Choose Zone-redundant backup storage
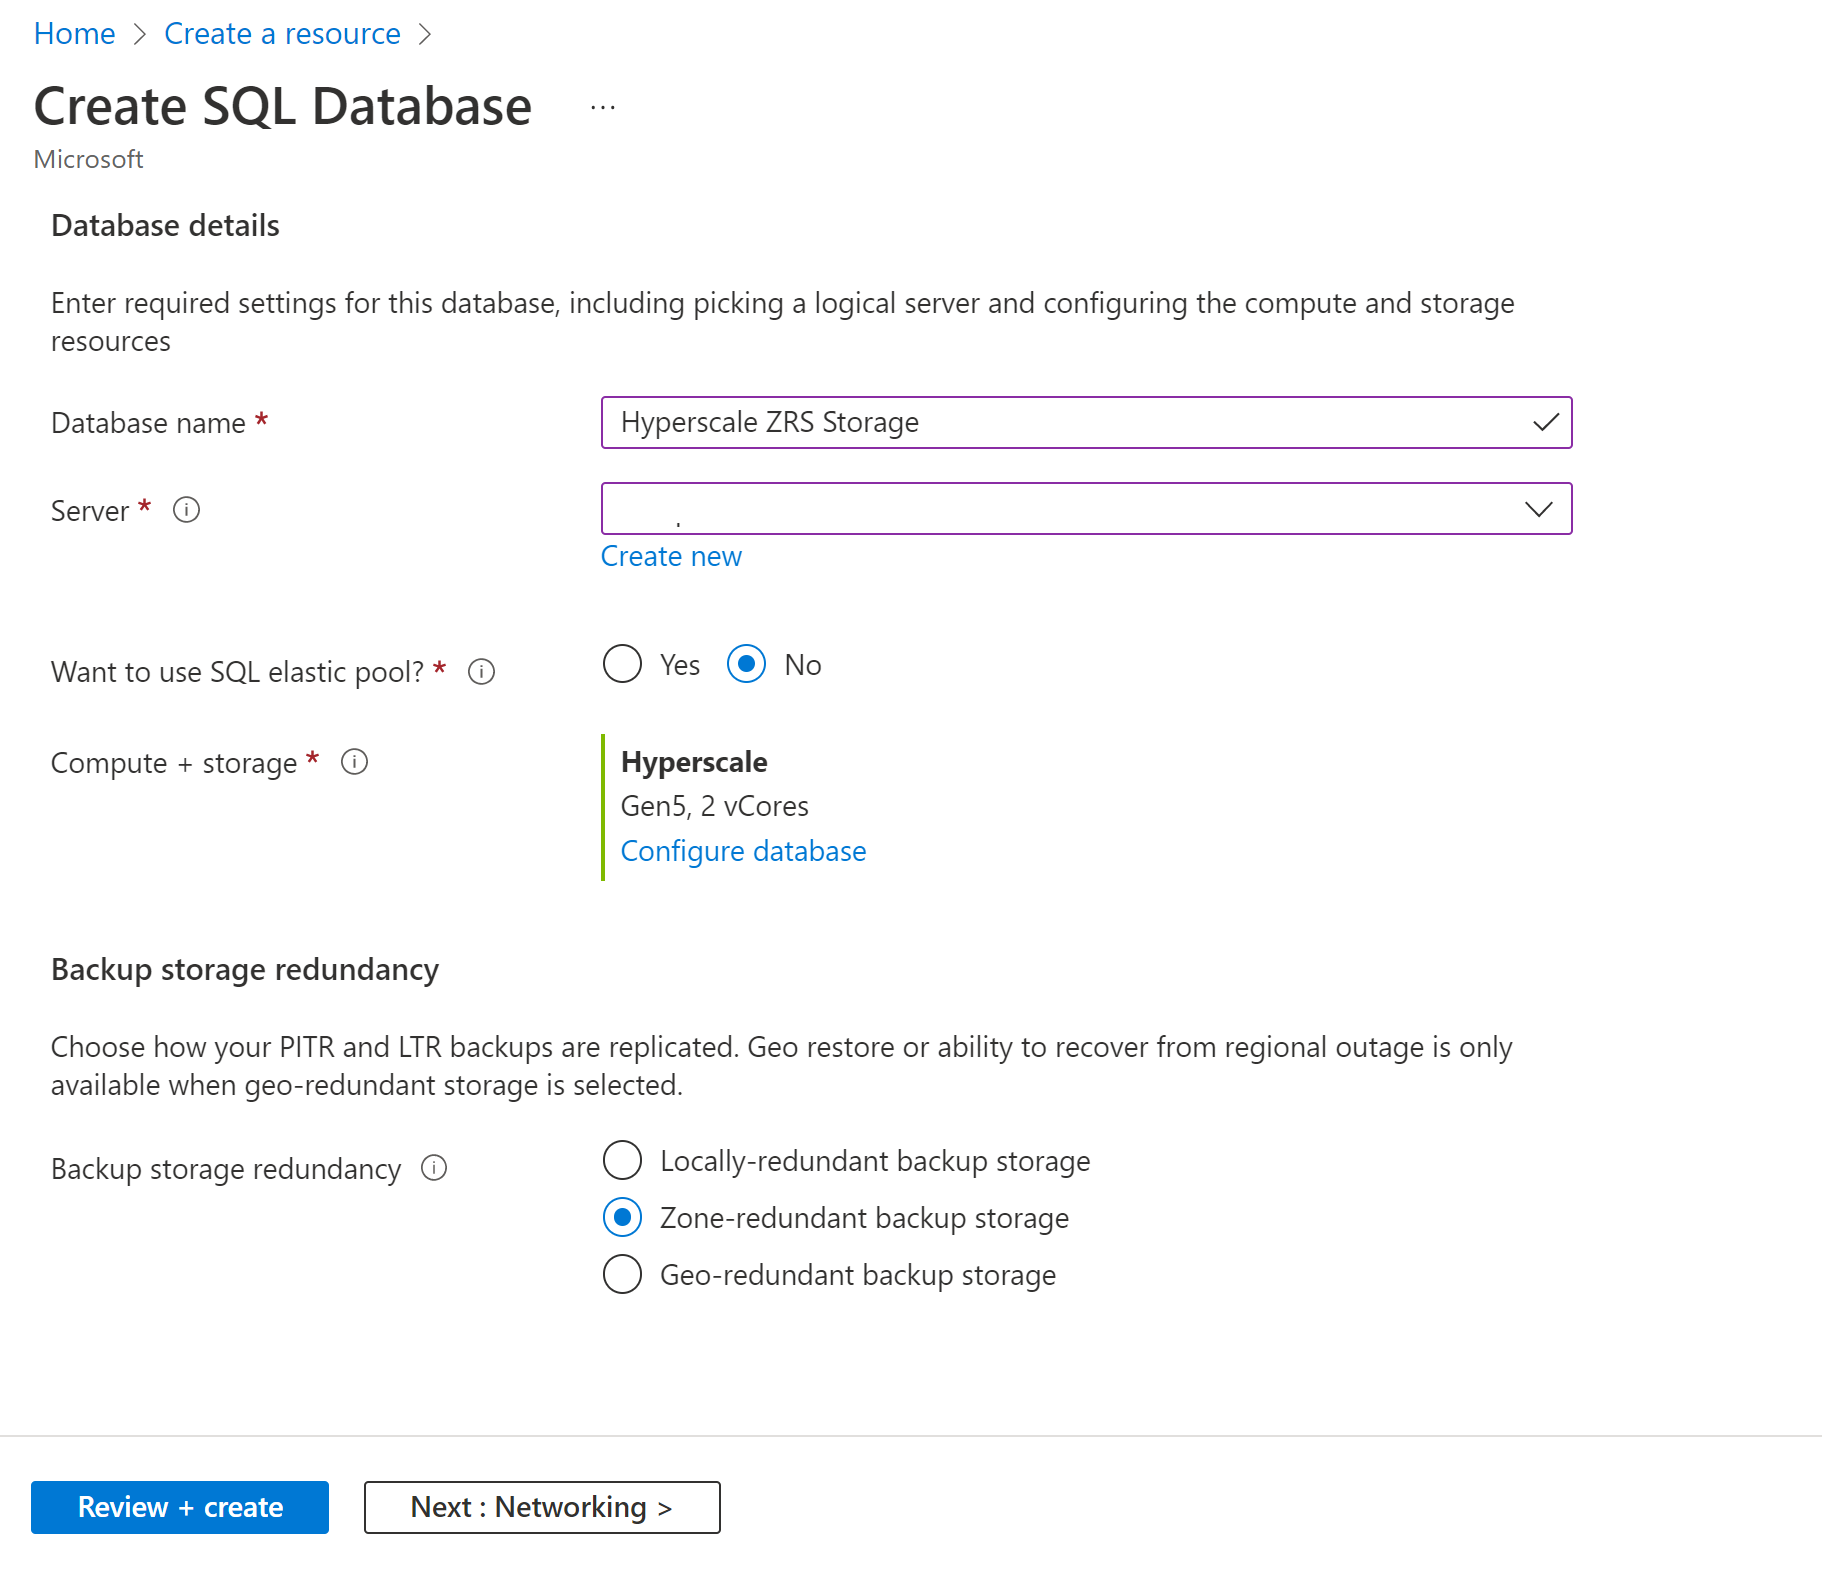This screenshot has width=1842, height=1572. click(x=622, y=1218)
